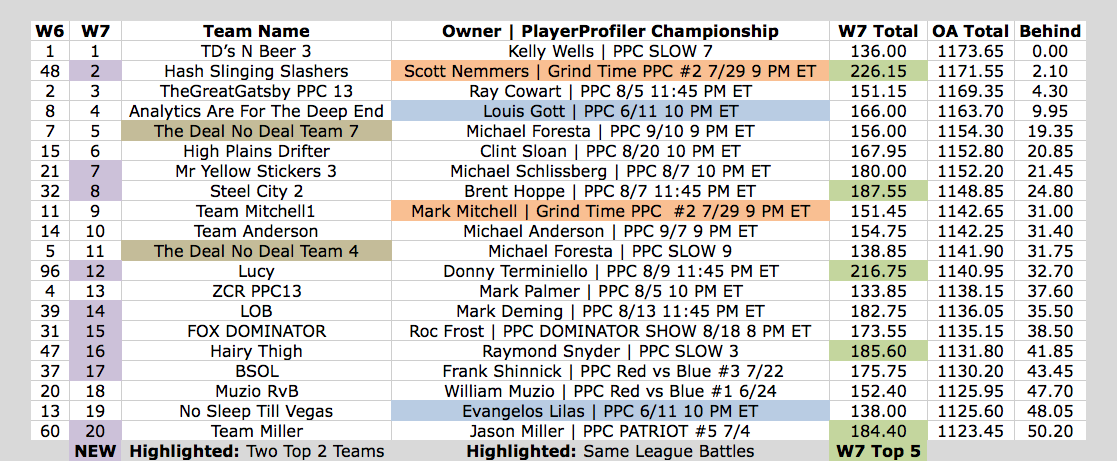This screenshot has width=1117, height=461.
Task: Click the green 226.15 W7 total cell
Action: [879, 71]
